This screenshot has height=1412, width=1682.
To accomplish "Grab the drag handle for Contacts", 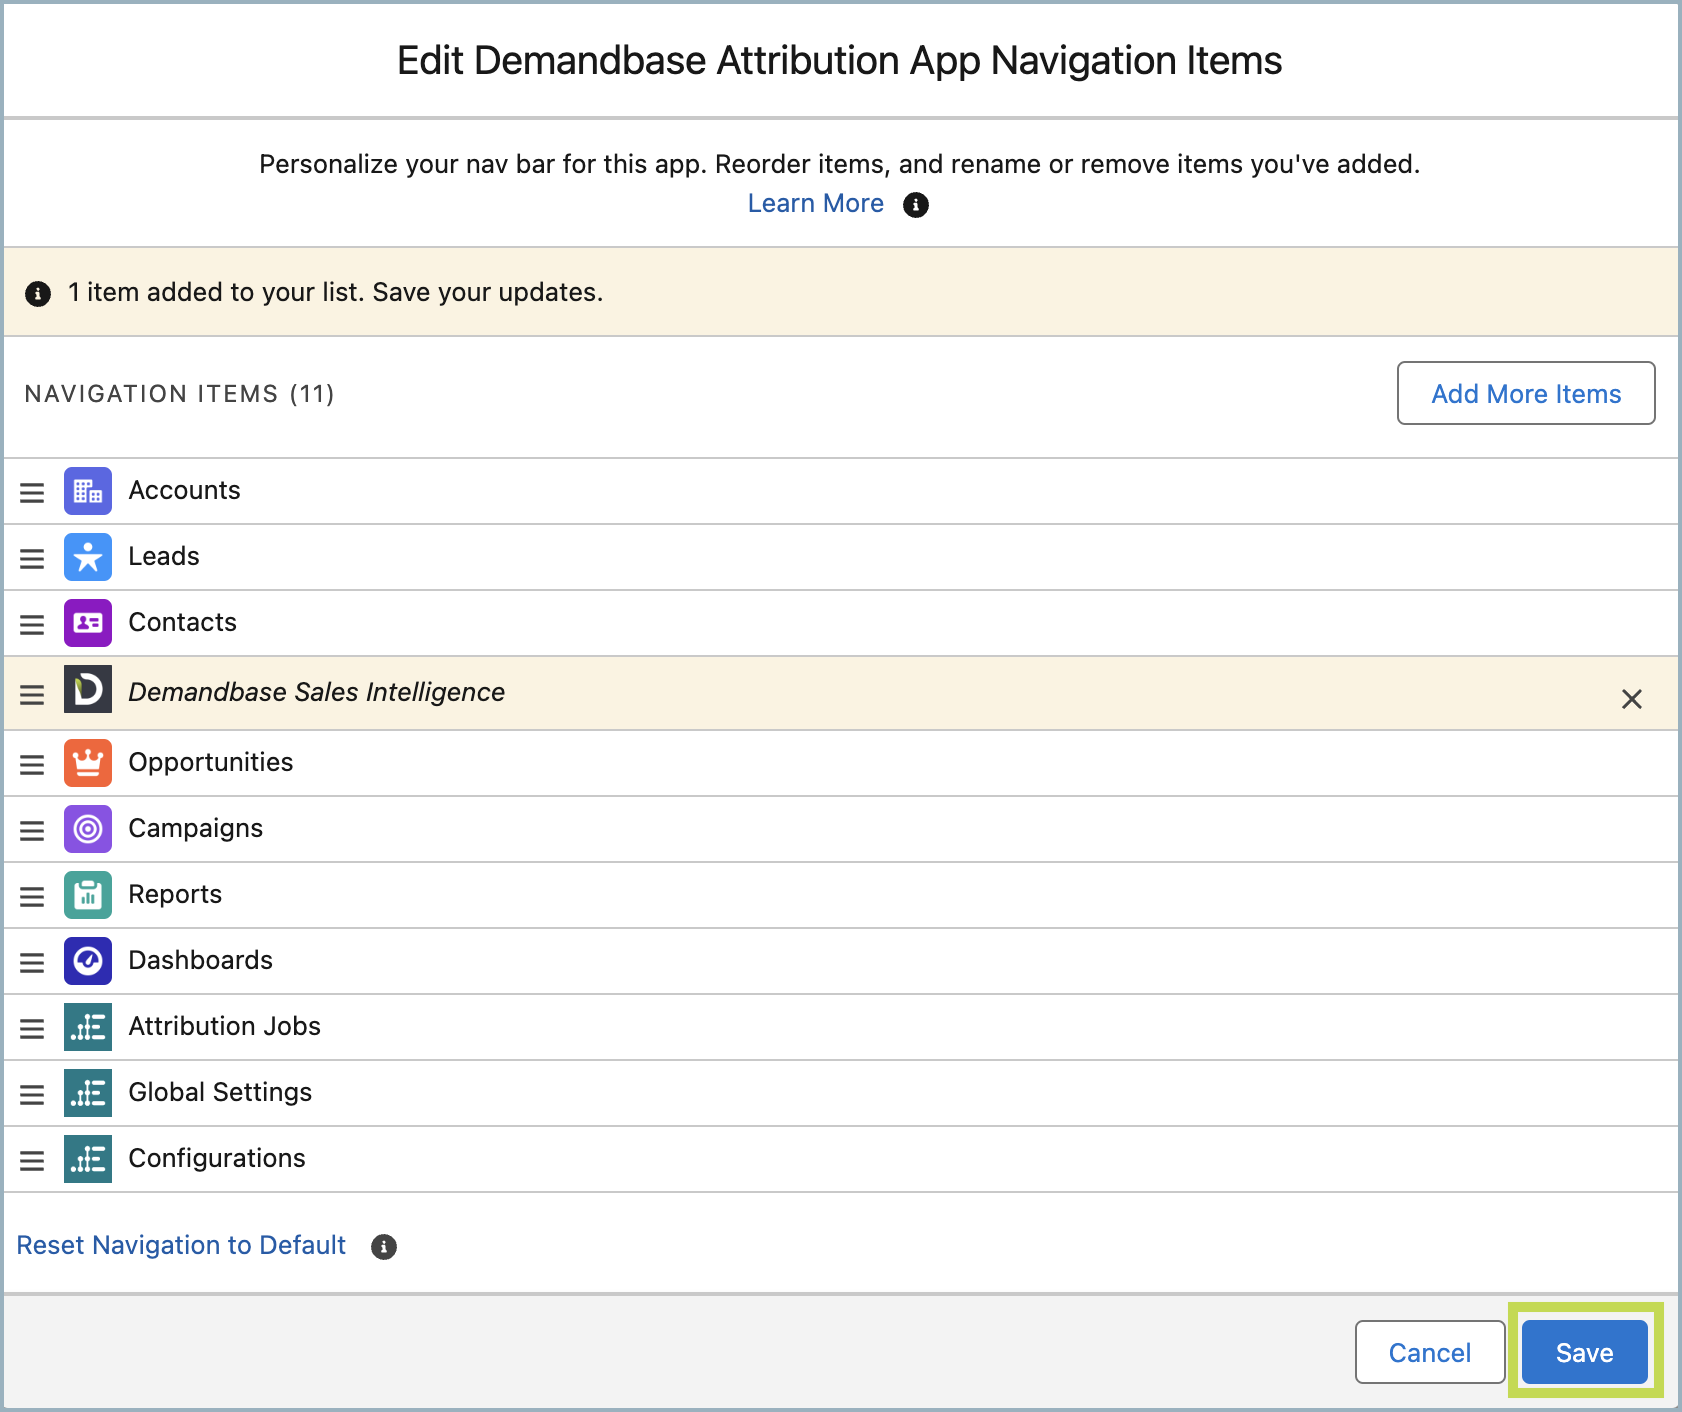I will click(x=32, y=625).
